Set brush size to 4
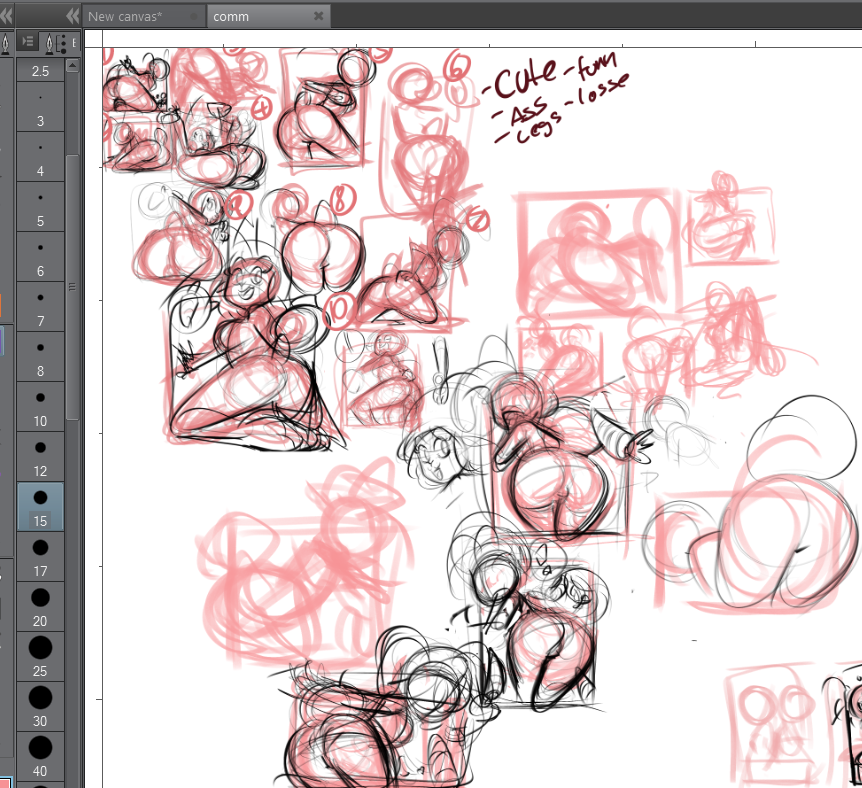This screenshot has width=862, height=788. point(40,157)
